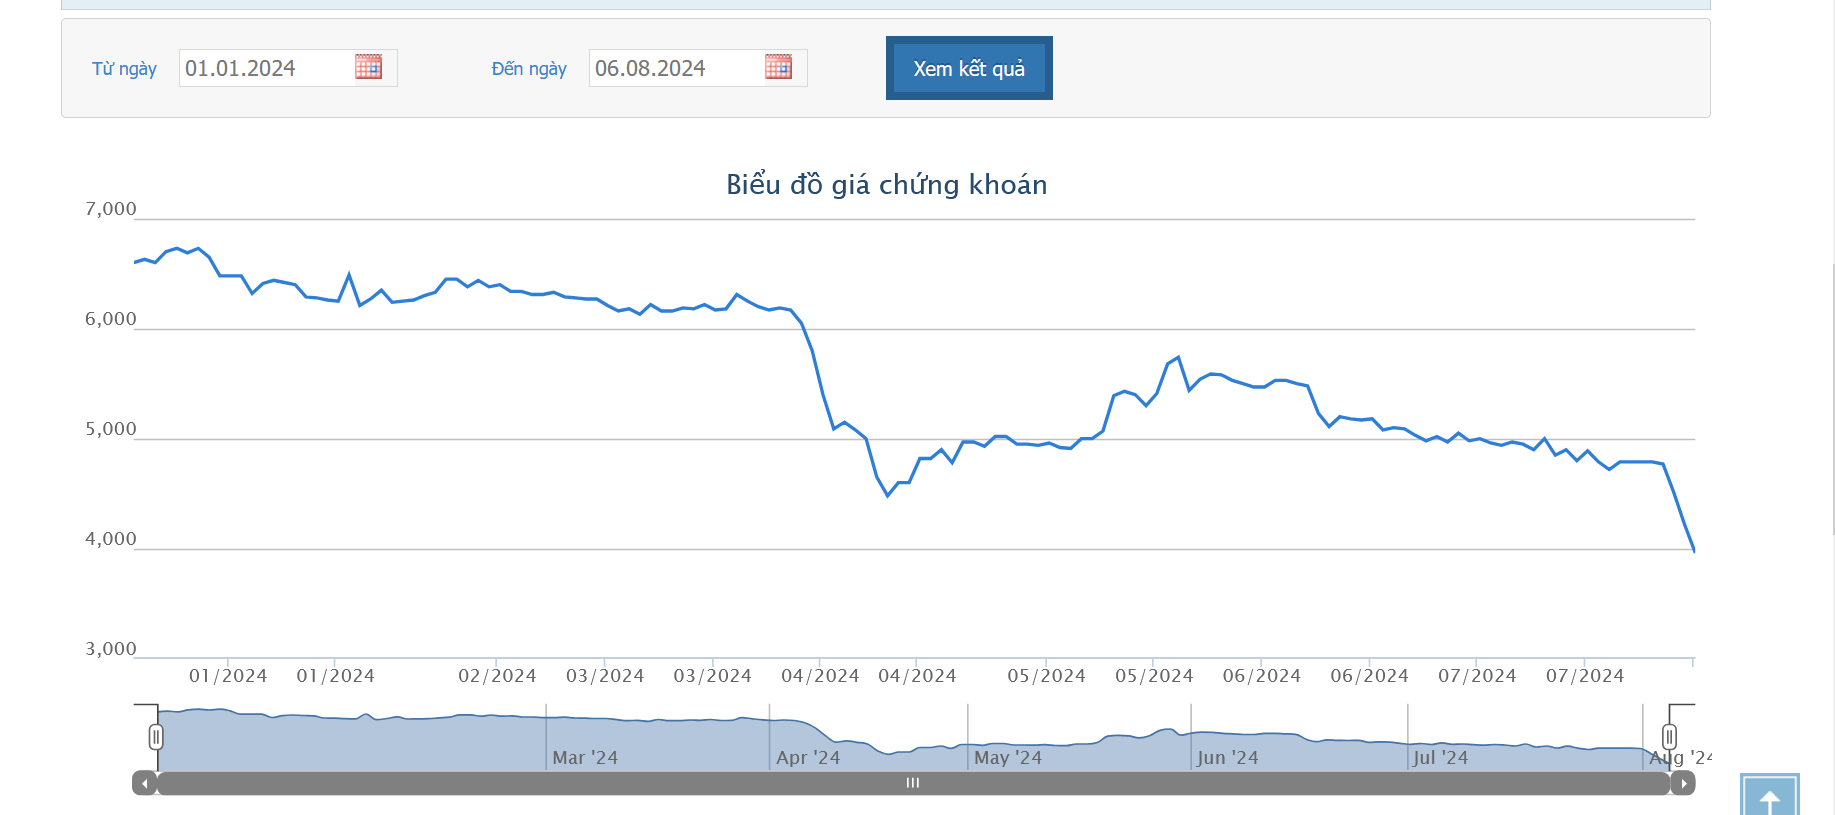Image resolution: width=1835 pixels, height=815 pixels.
Task: Open the calendar picker for Đến ngày
Action: pos(778,67)
